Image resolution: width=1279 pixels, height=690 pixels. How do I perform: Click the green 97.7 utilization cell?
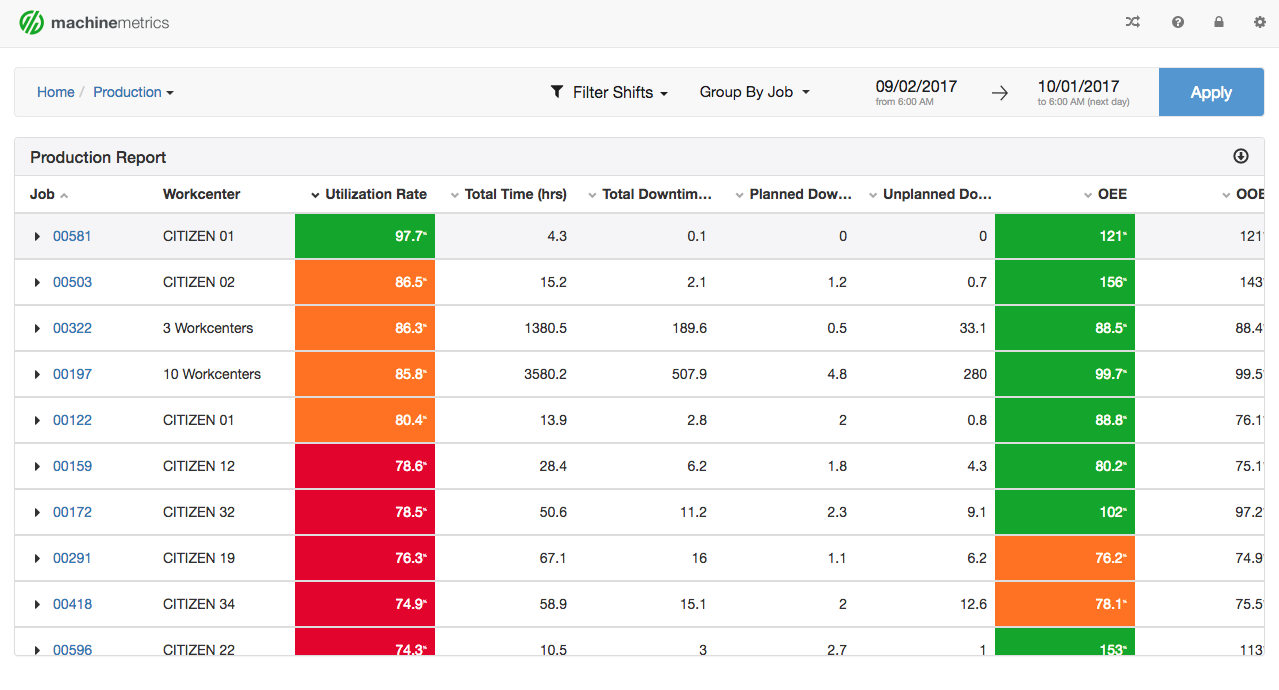364,236
